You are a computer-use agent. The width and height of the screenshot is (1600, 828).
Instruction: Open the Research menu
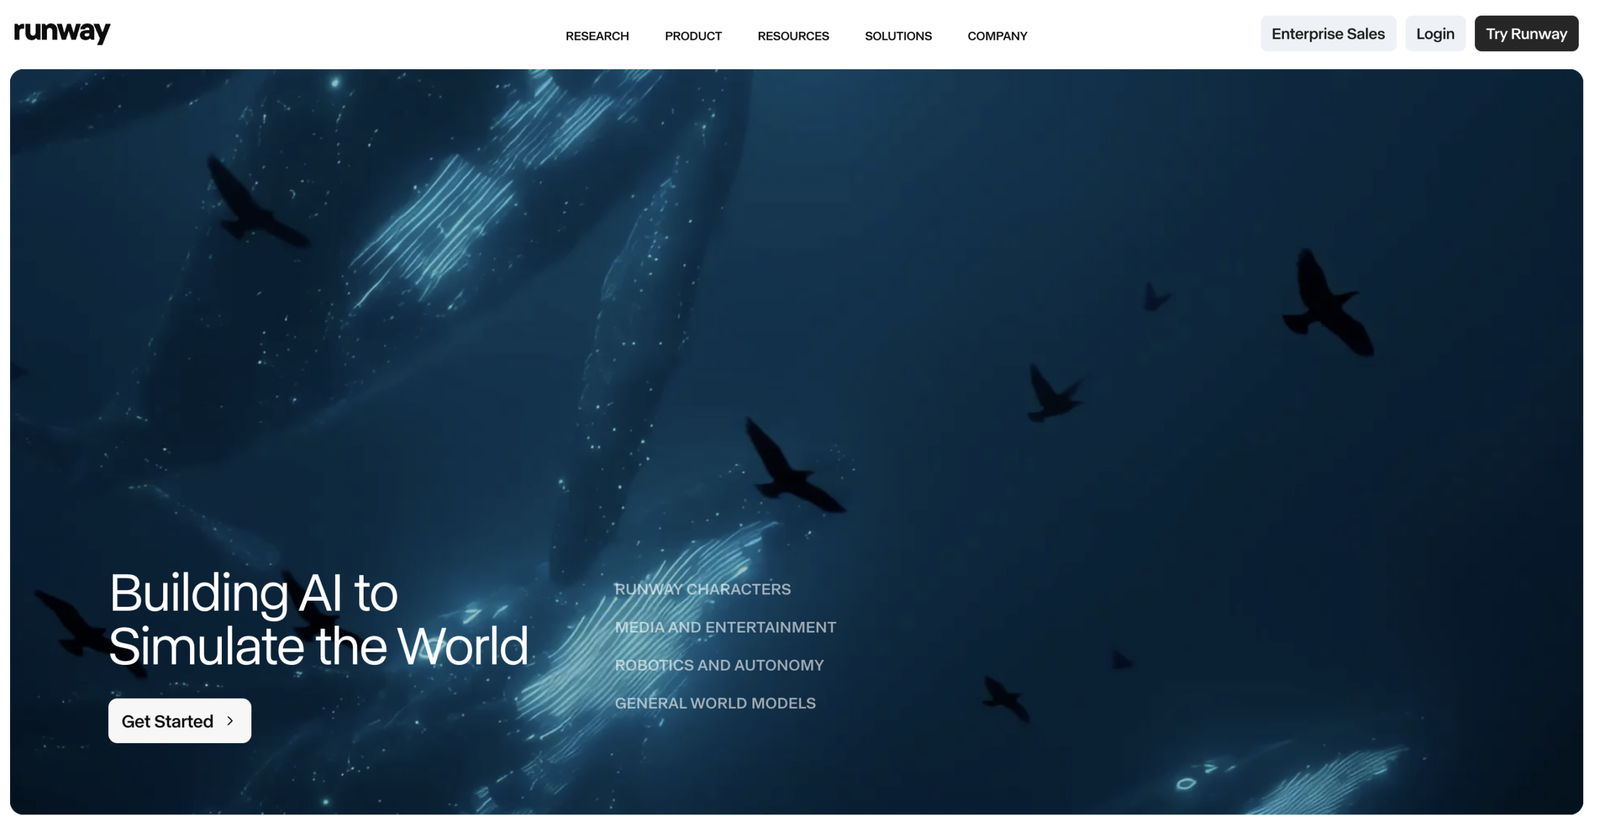pyautogui.click(x=597, y=36)
